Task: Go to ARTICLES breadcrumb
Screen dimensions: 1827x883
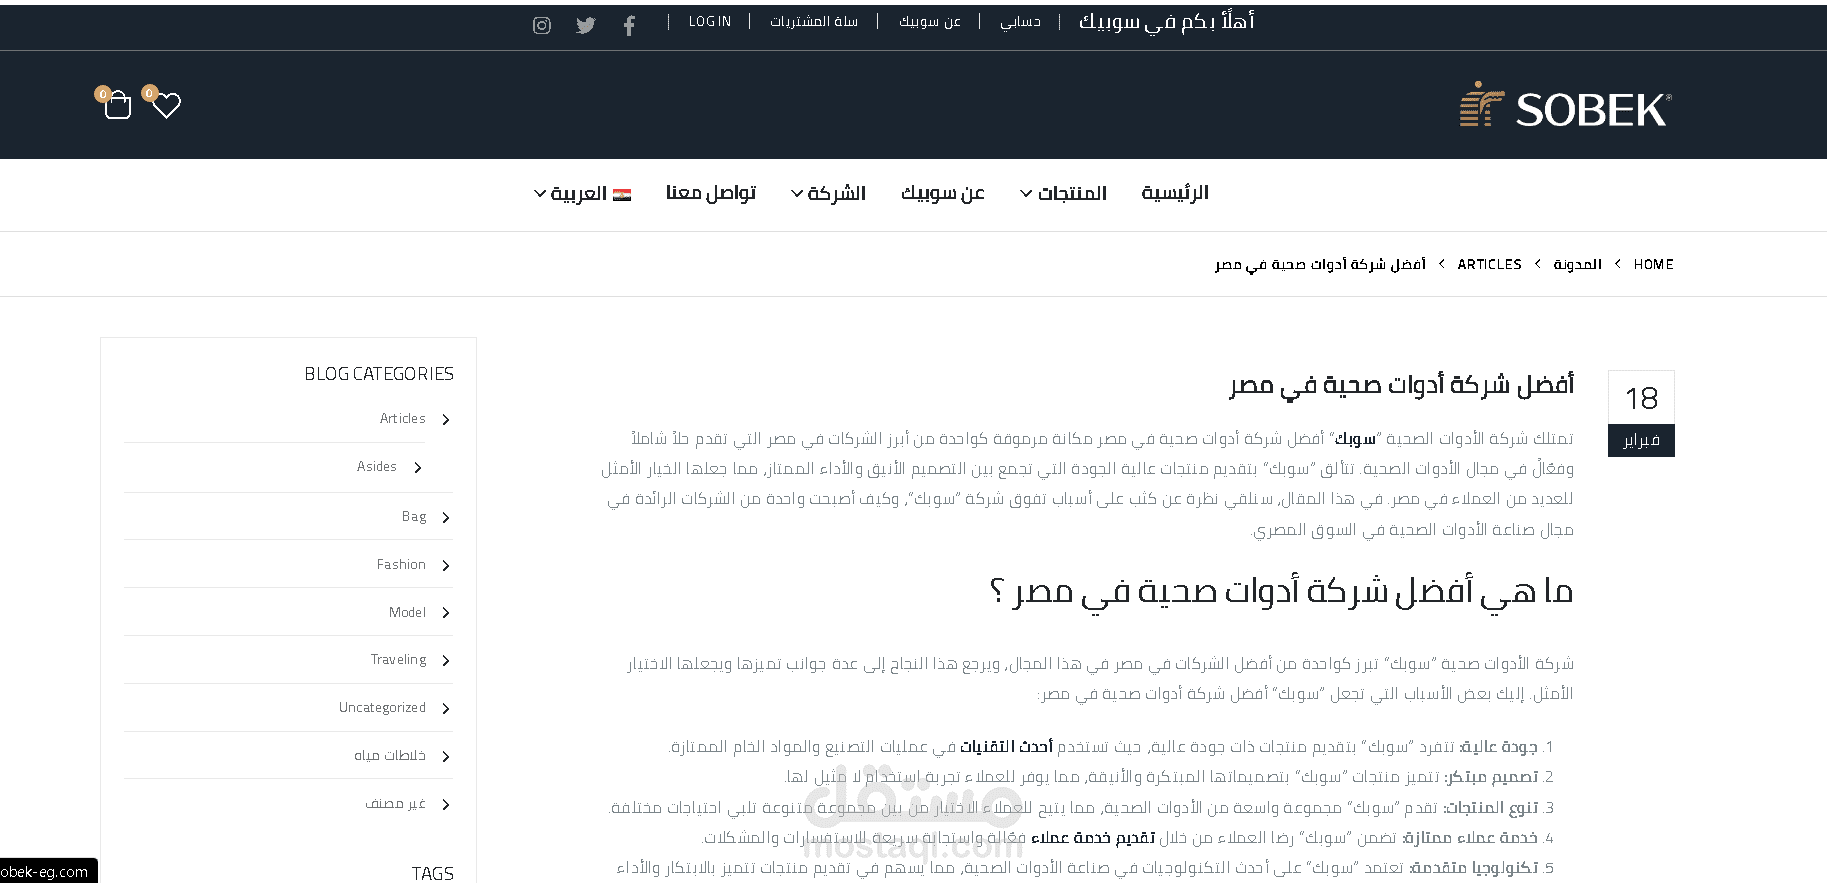Action: (x=1489, y=264)
